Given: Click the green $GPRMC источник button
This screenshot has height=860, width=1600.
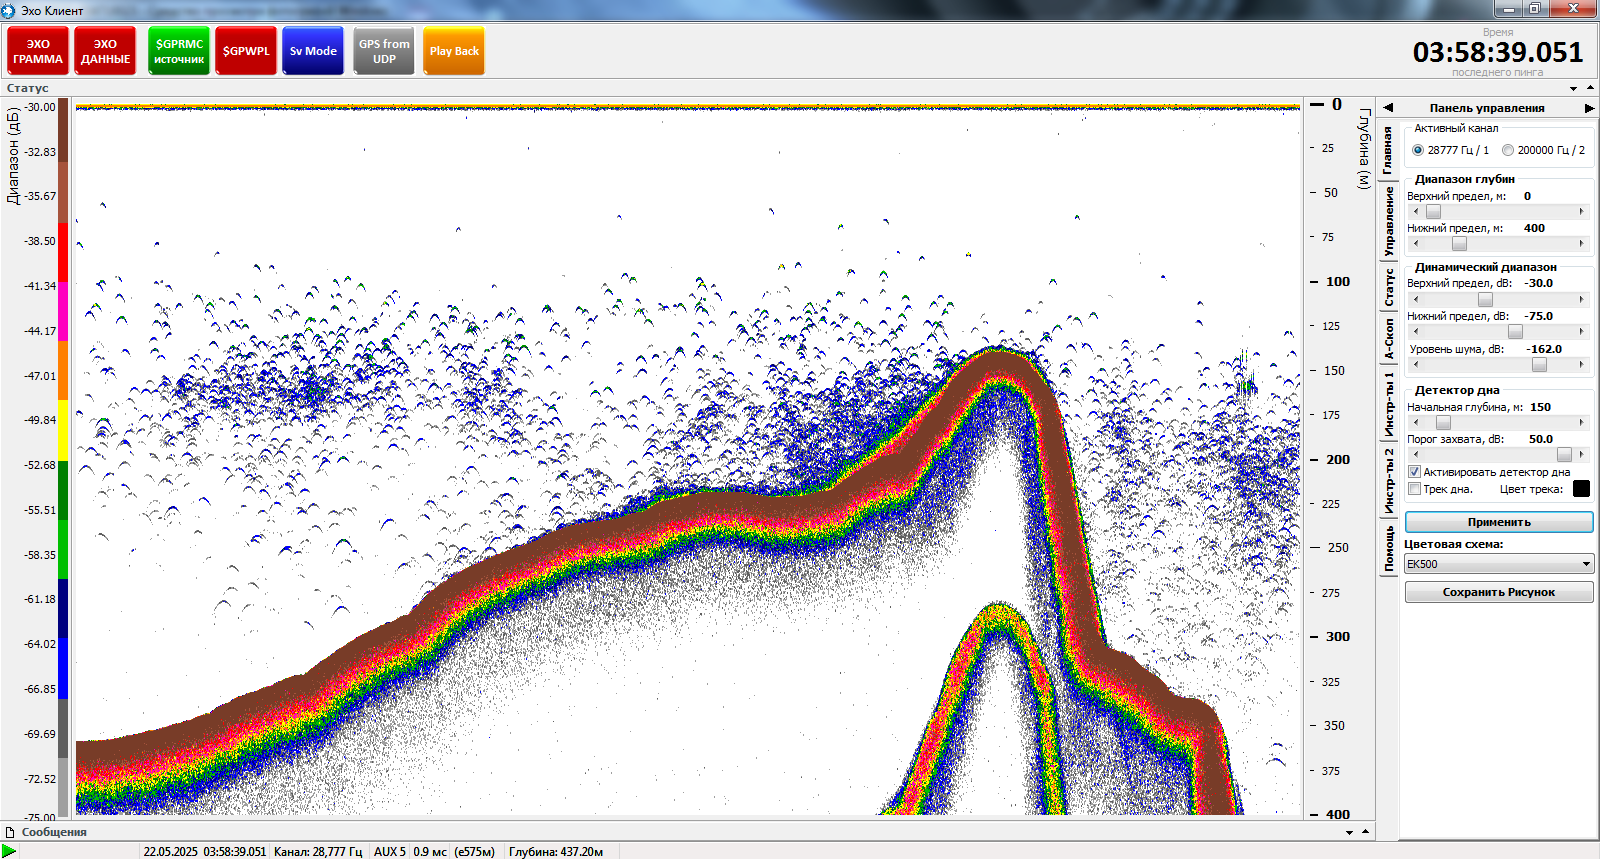Looking at the screenshot, I should (x=179, y=51).
